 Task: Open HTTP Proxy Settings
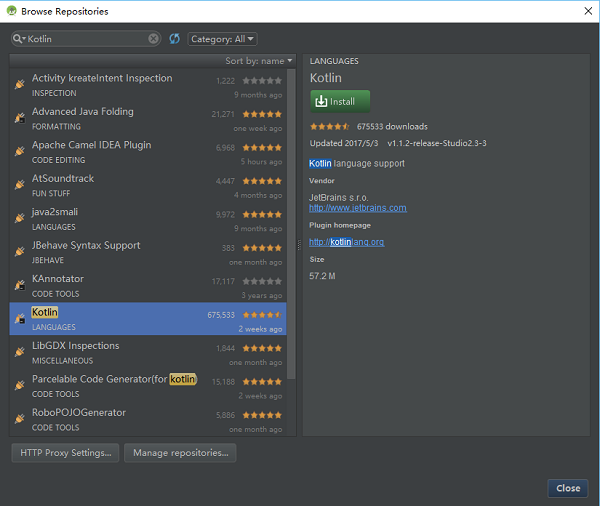[64, 453]
